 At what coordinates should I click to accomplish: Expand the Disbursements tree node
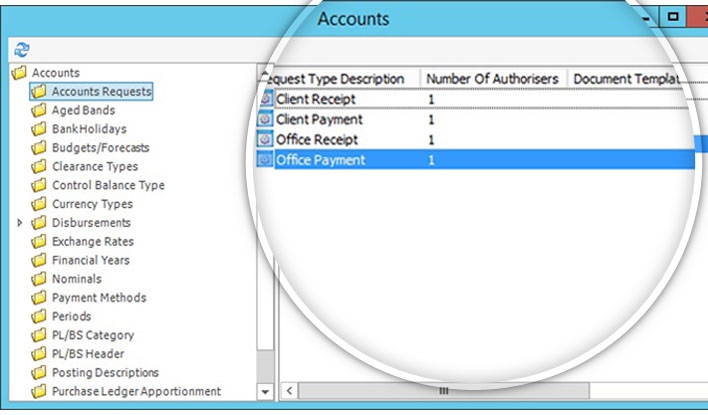tap(20, 223)
